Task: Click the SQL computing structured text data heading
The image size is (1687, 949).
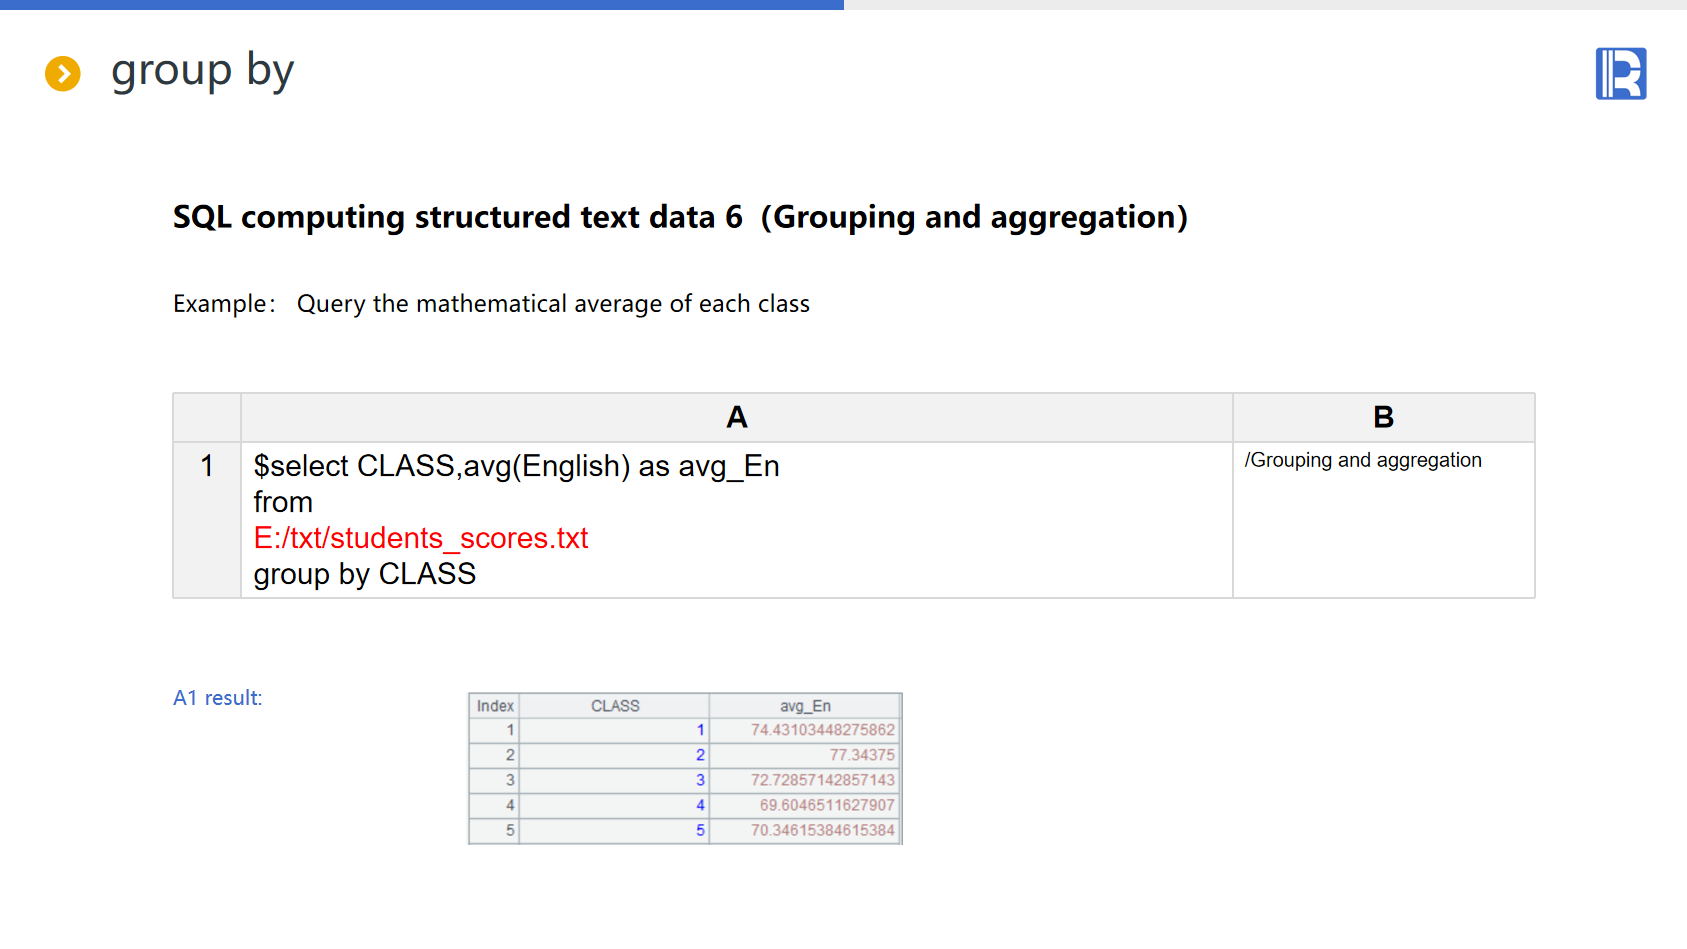Action: (x=680, y=217)
